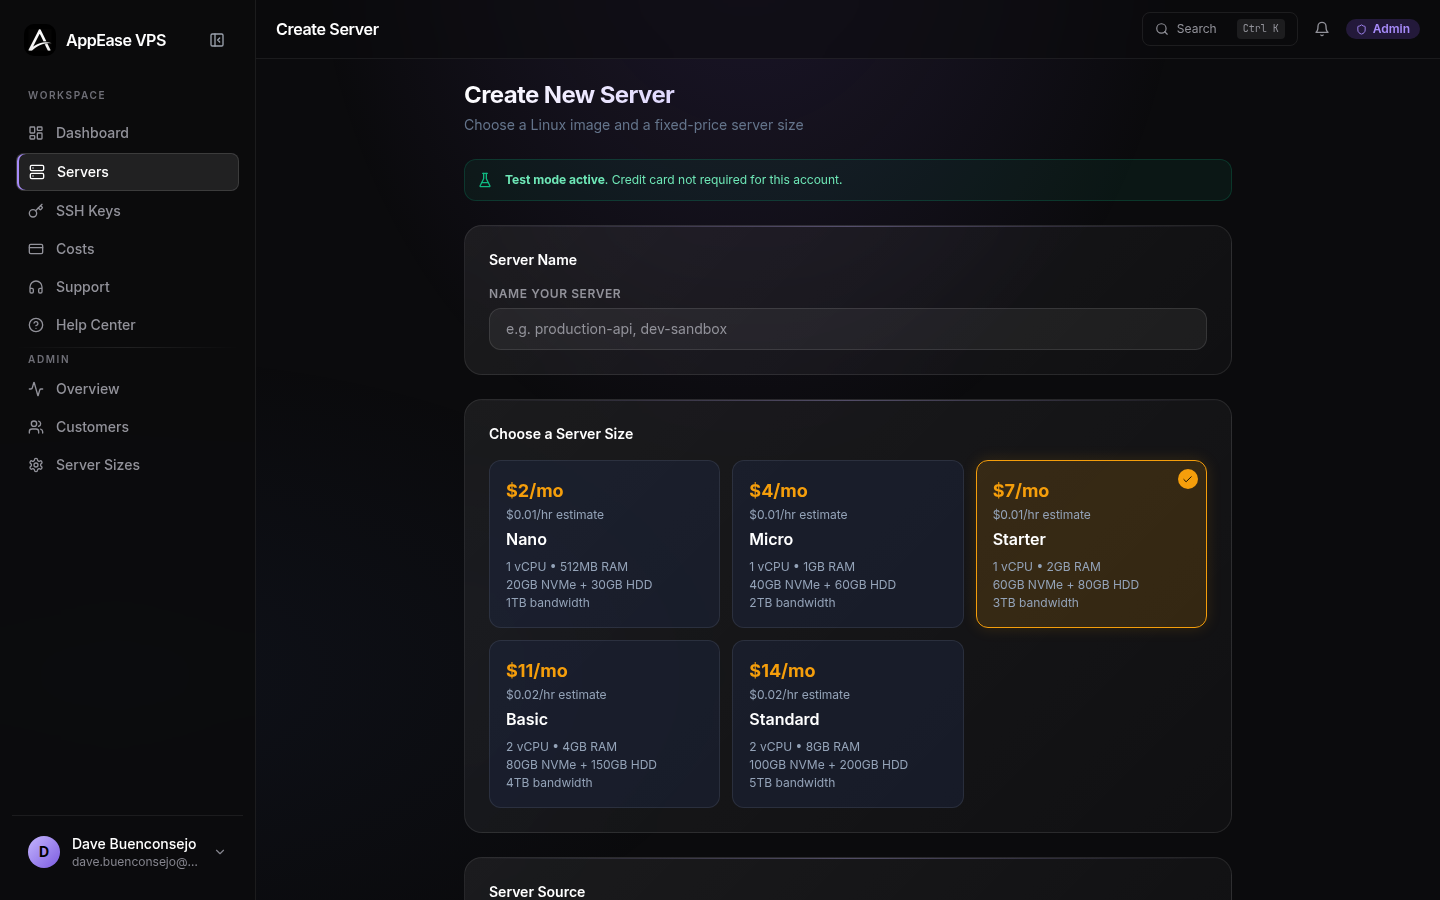Collapse the sidebar with the panel icon
Screen dimensions: 1440x900
[217, 40]
